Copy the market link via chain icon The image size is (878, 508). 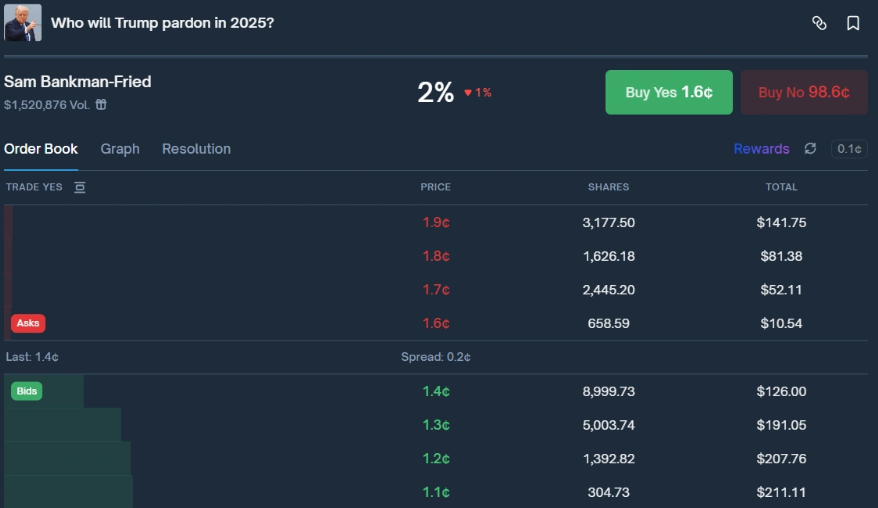tap(819, 23)
